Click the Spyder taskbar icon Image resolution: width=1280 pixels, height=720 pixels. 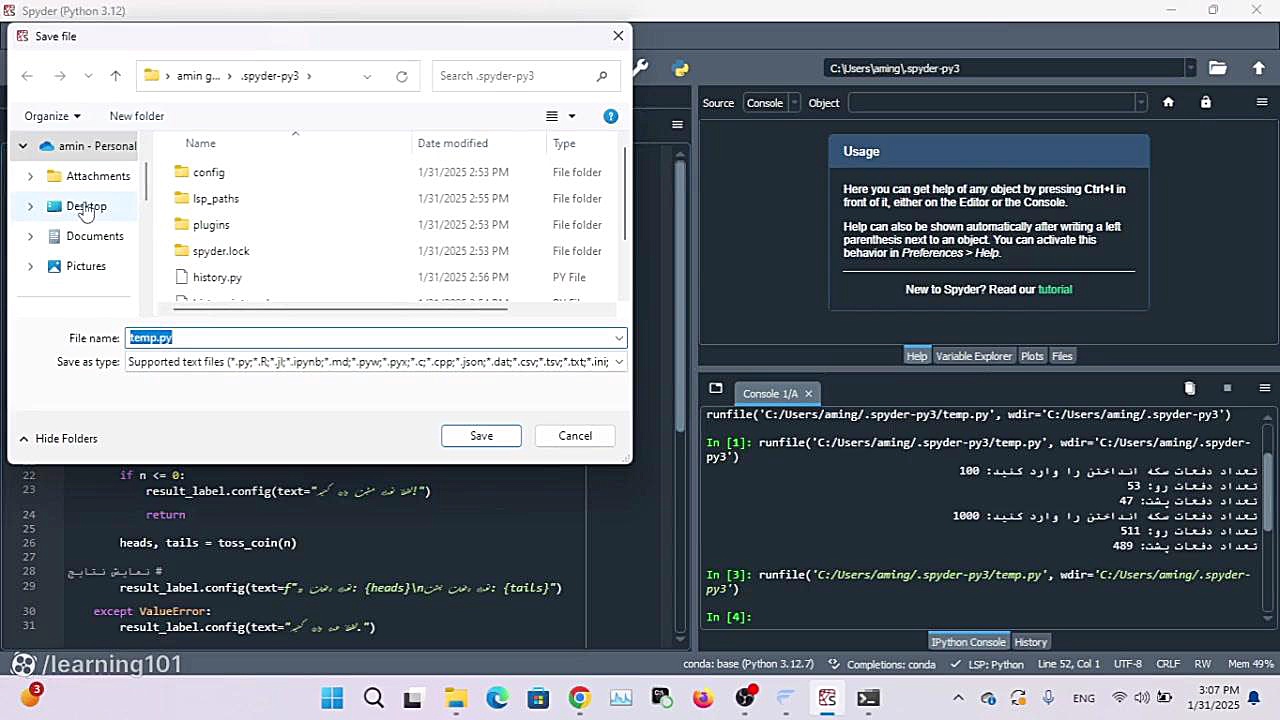click(x=827, y=698)
